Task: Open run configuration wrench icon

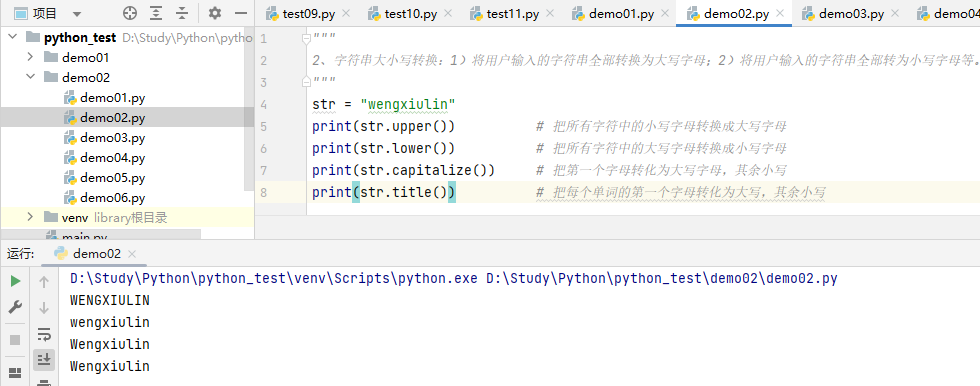Action: click(x=15, y=307)
